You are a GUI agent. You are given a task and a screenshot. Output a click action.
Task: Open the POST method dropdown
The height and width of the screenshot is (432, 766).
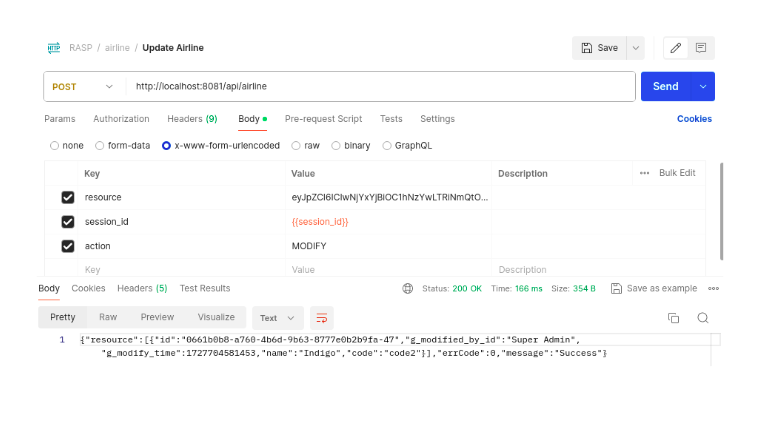coord(83,86)
